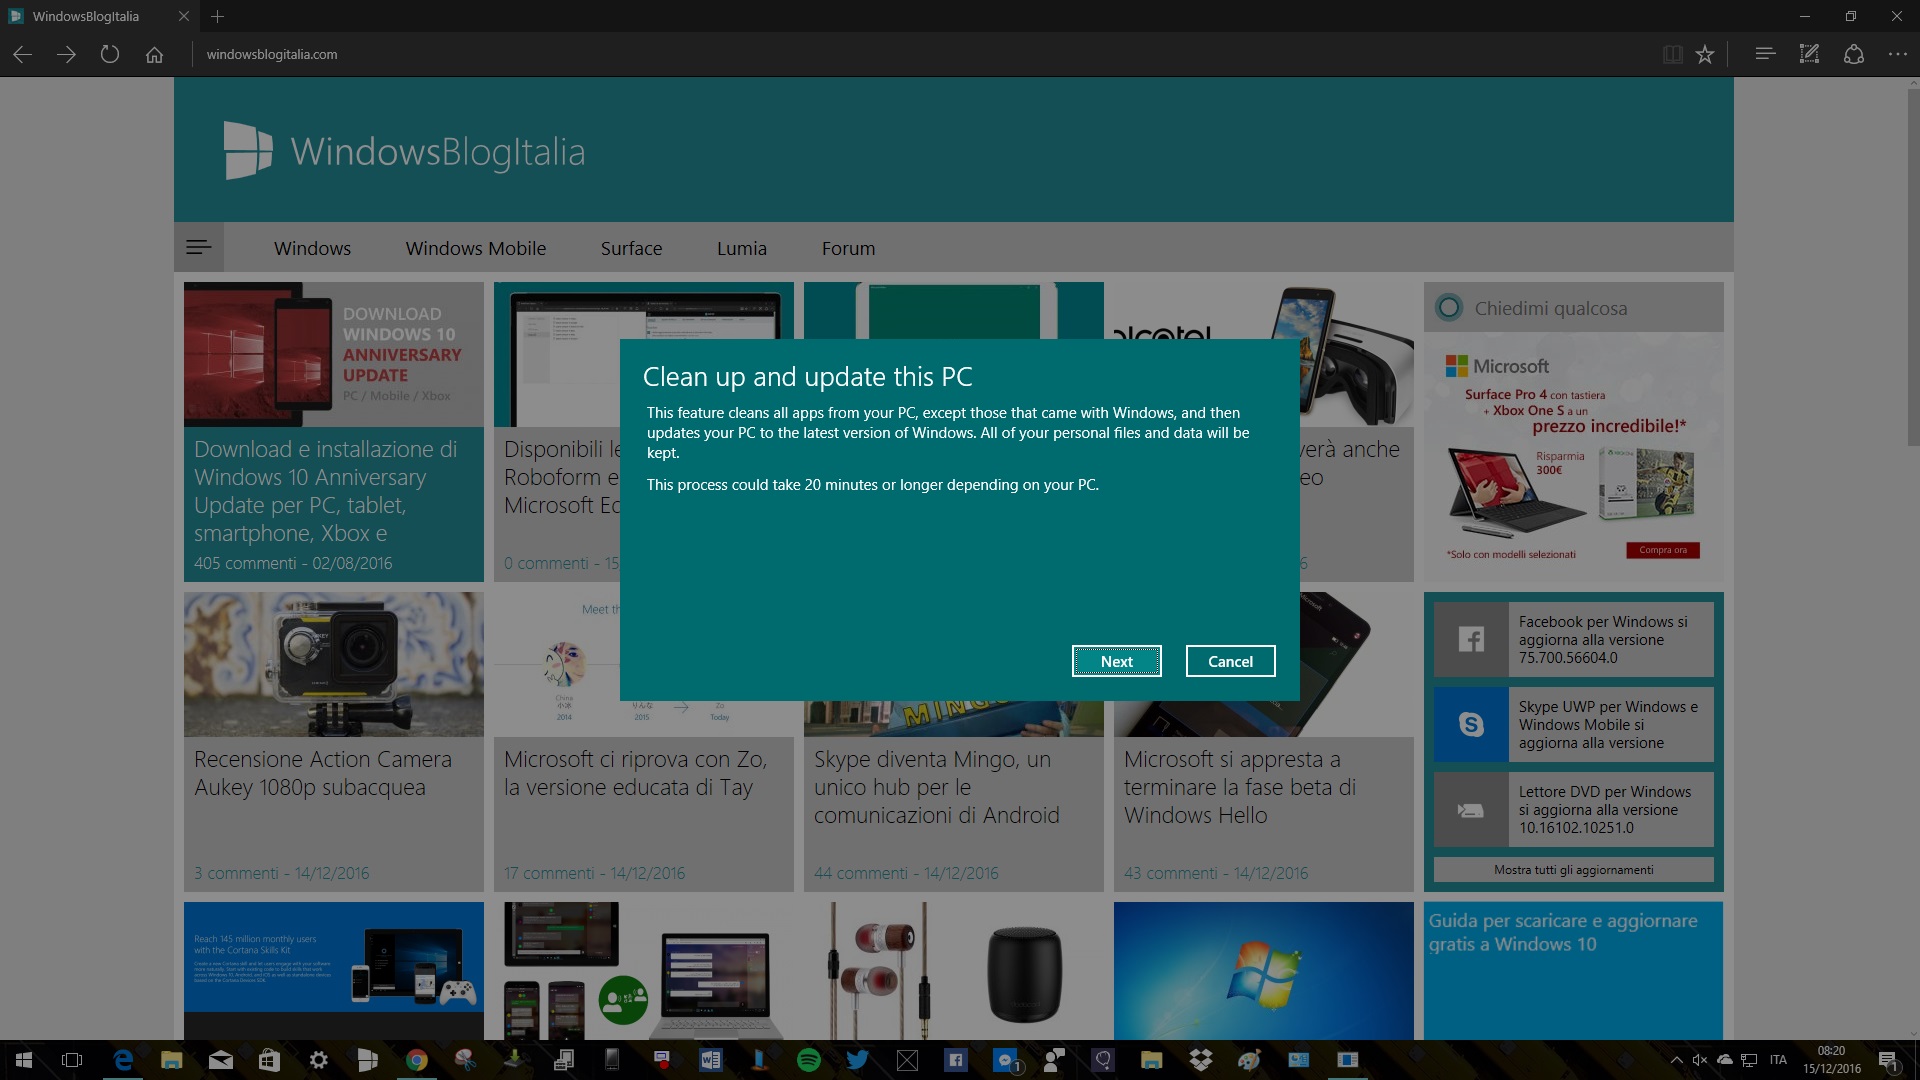Click the Windows 7 logo thumbnail
Image resolution: width=1920 pixels, height=1080 pixels.
[x=1264, y=970]
